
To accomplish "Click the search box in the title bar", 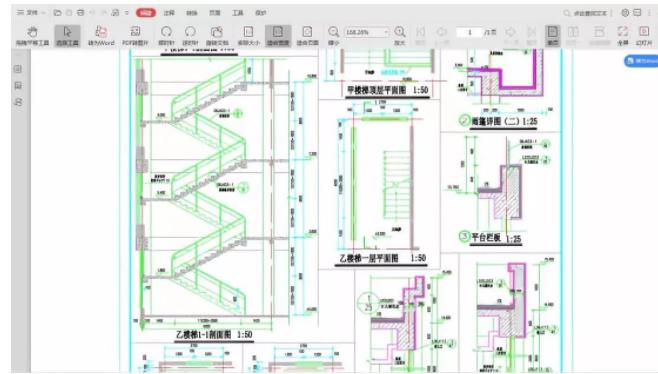I will 586,13.
